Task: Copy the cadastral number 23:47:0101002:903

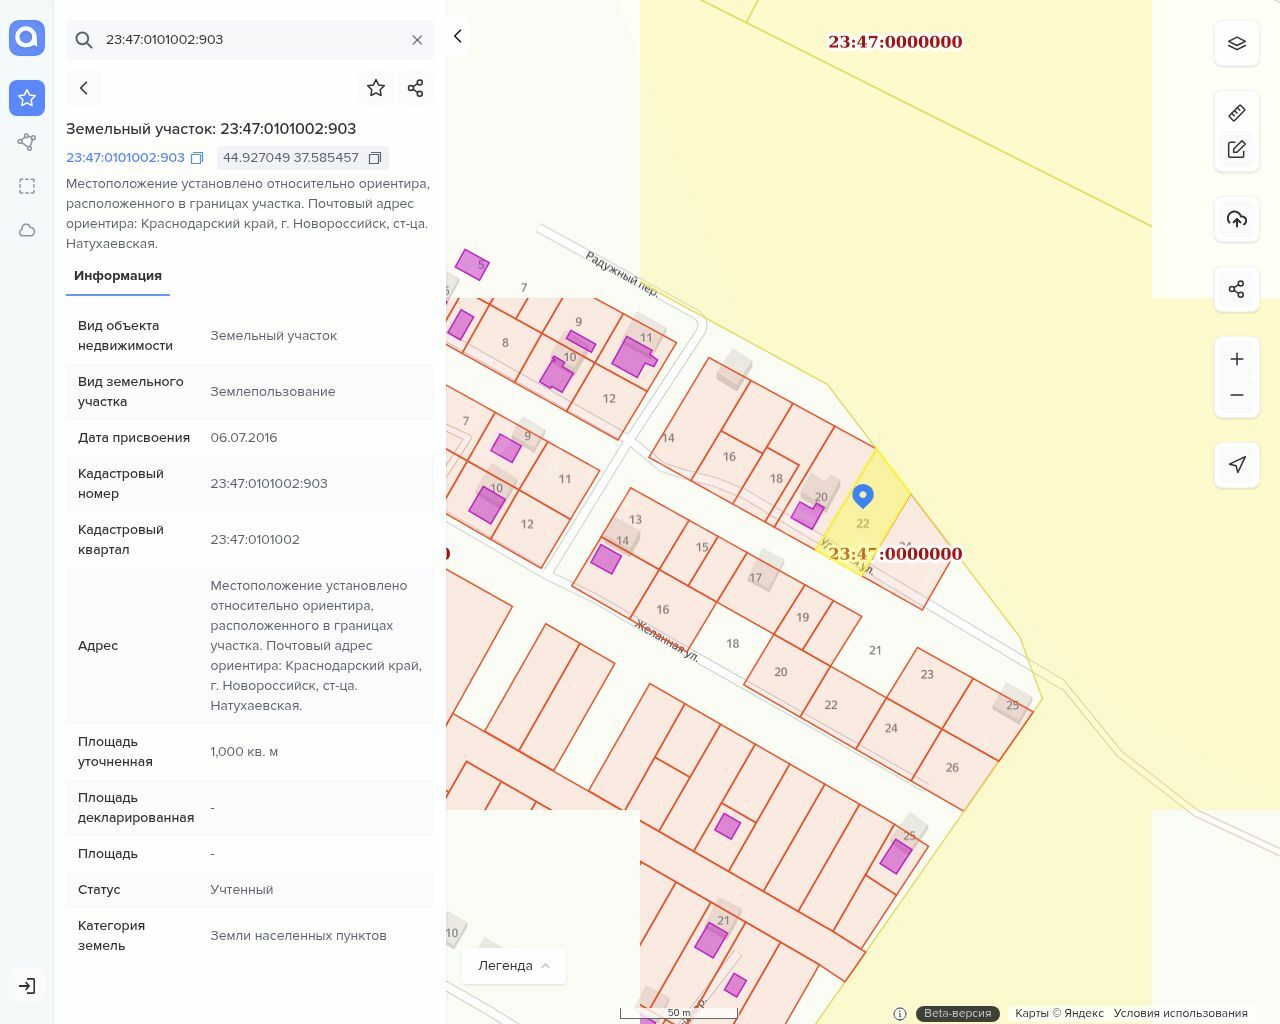Action: [197, 158]
